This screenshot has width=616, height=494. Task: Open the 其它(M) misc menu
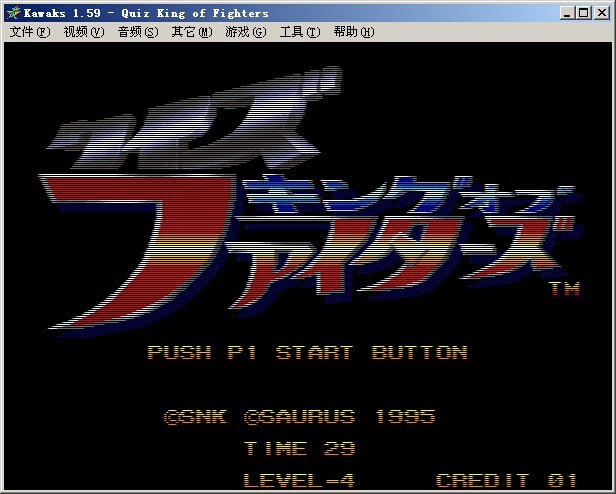pos(192,32)
